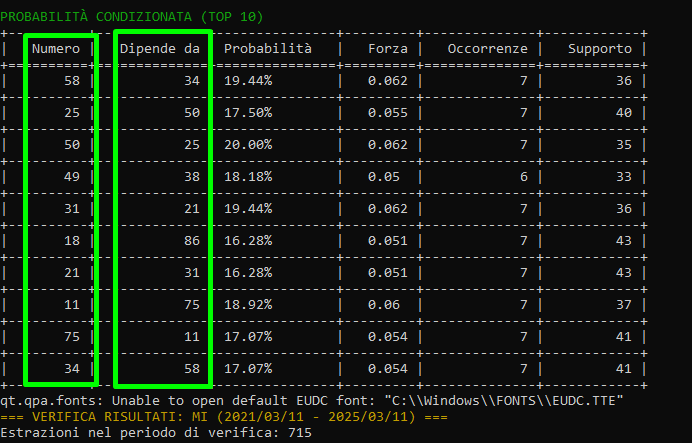
Task: Select the Forza value 0.06 in row 11
Action: click(384, 304)
